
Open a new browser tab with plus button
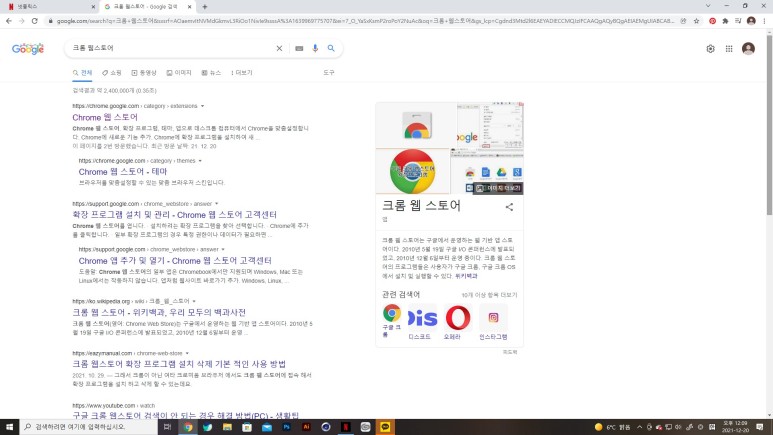click(x=205, y=7)
